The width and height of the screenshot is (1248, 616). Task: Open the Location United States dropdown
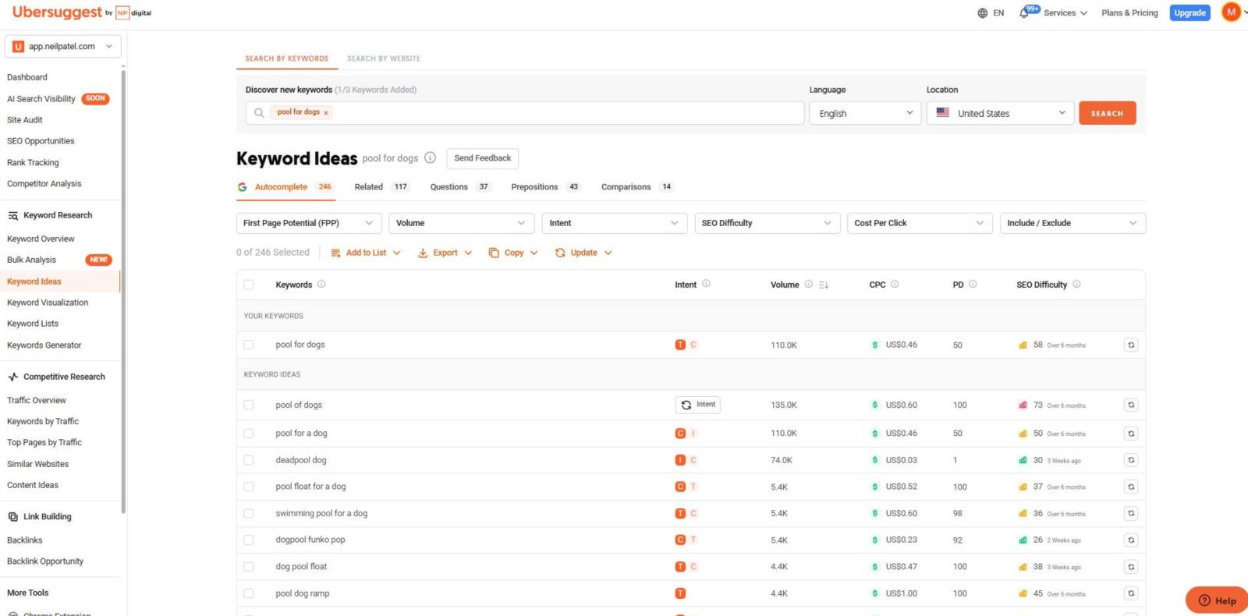(1000, 113)
